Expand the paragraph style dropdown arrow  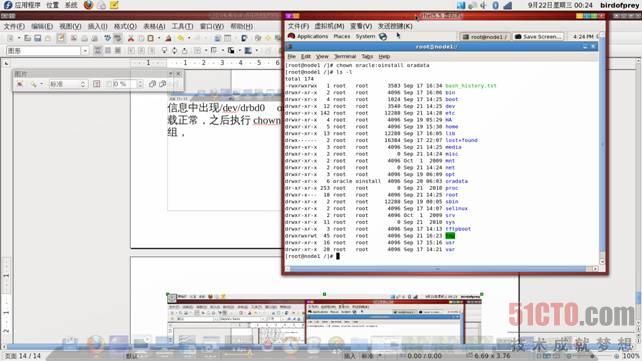(x=85, y=51)
